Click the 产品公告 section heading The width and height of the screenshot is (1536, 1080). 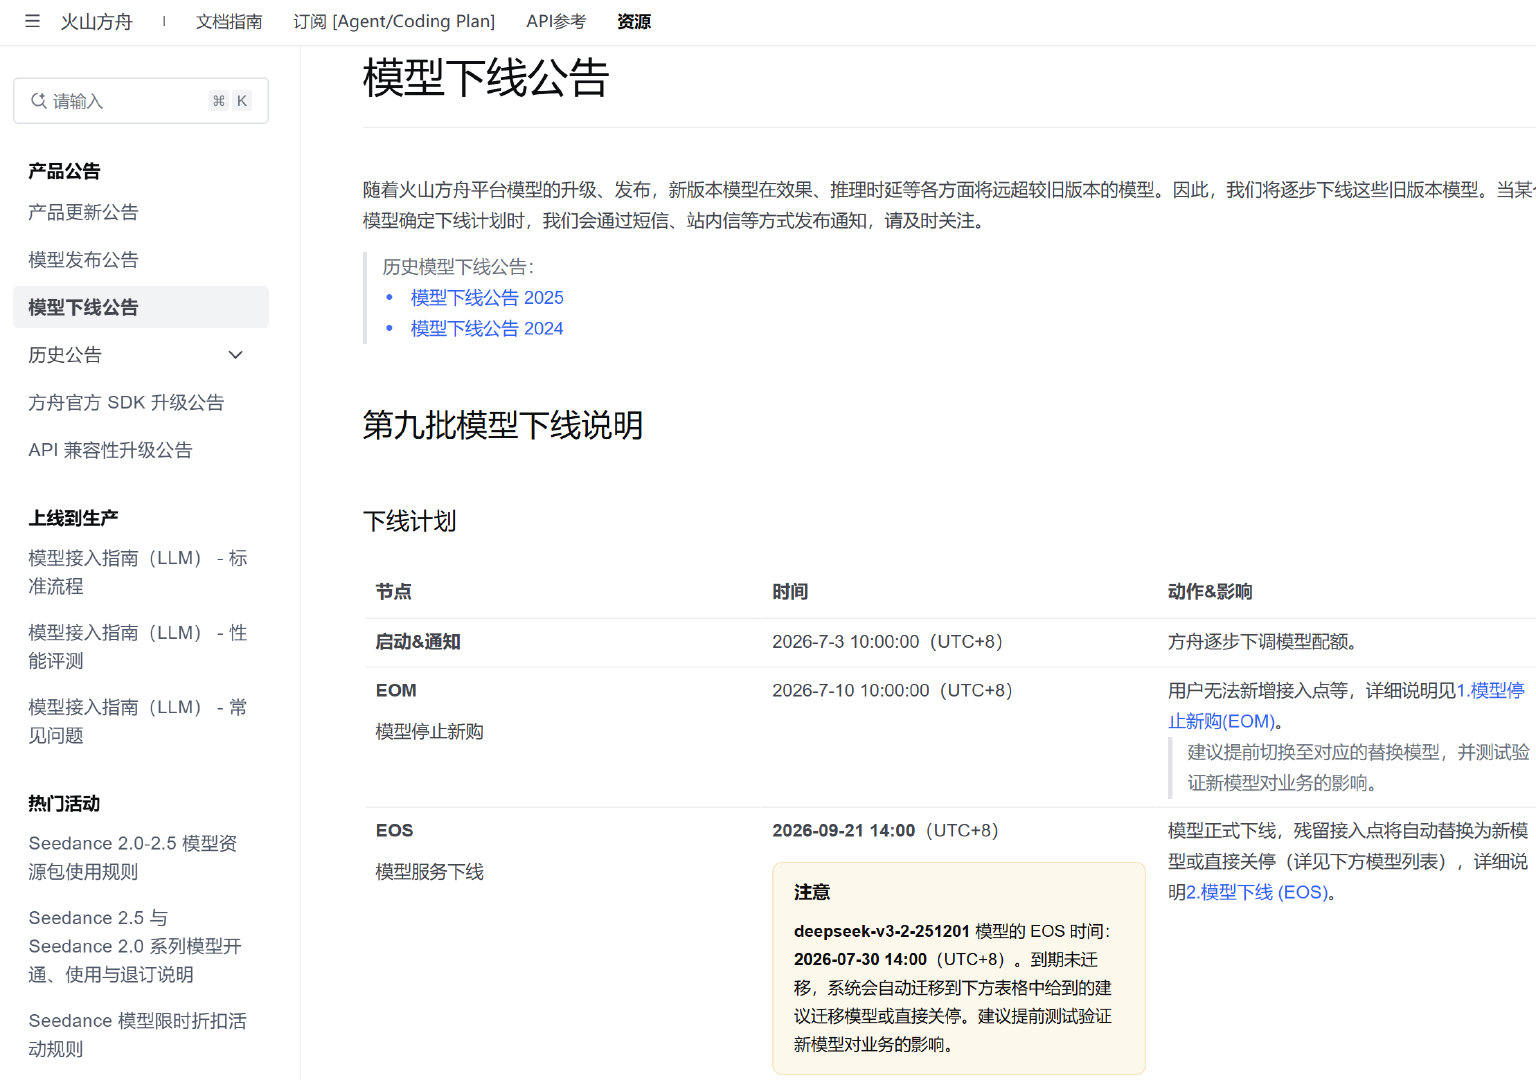pos(64,171)
